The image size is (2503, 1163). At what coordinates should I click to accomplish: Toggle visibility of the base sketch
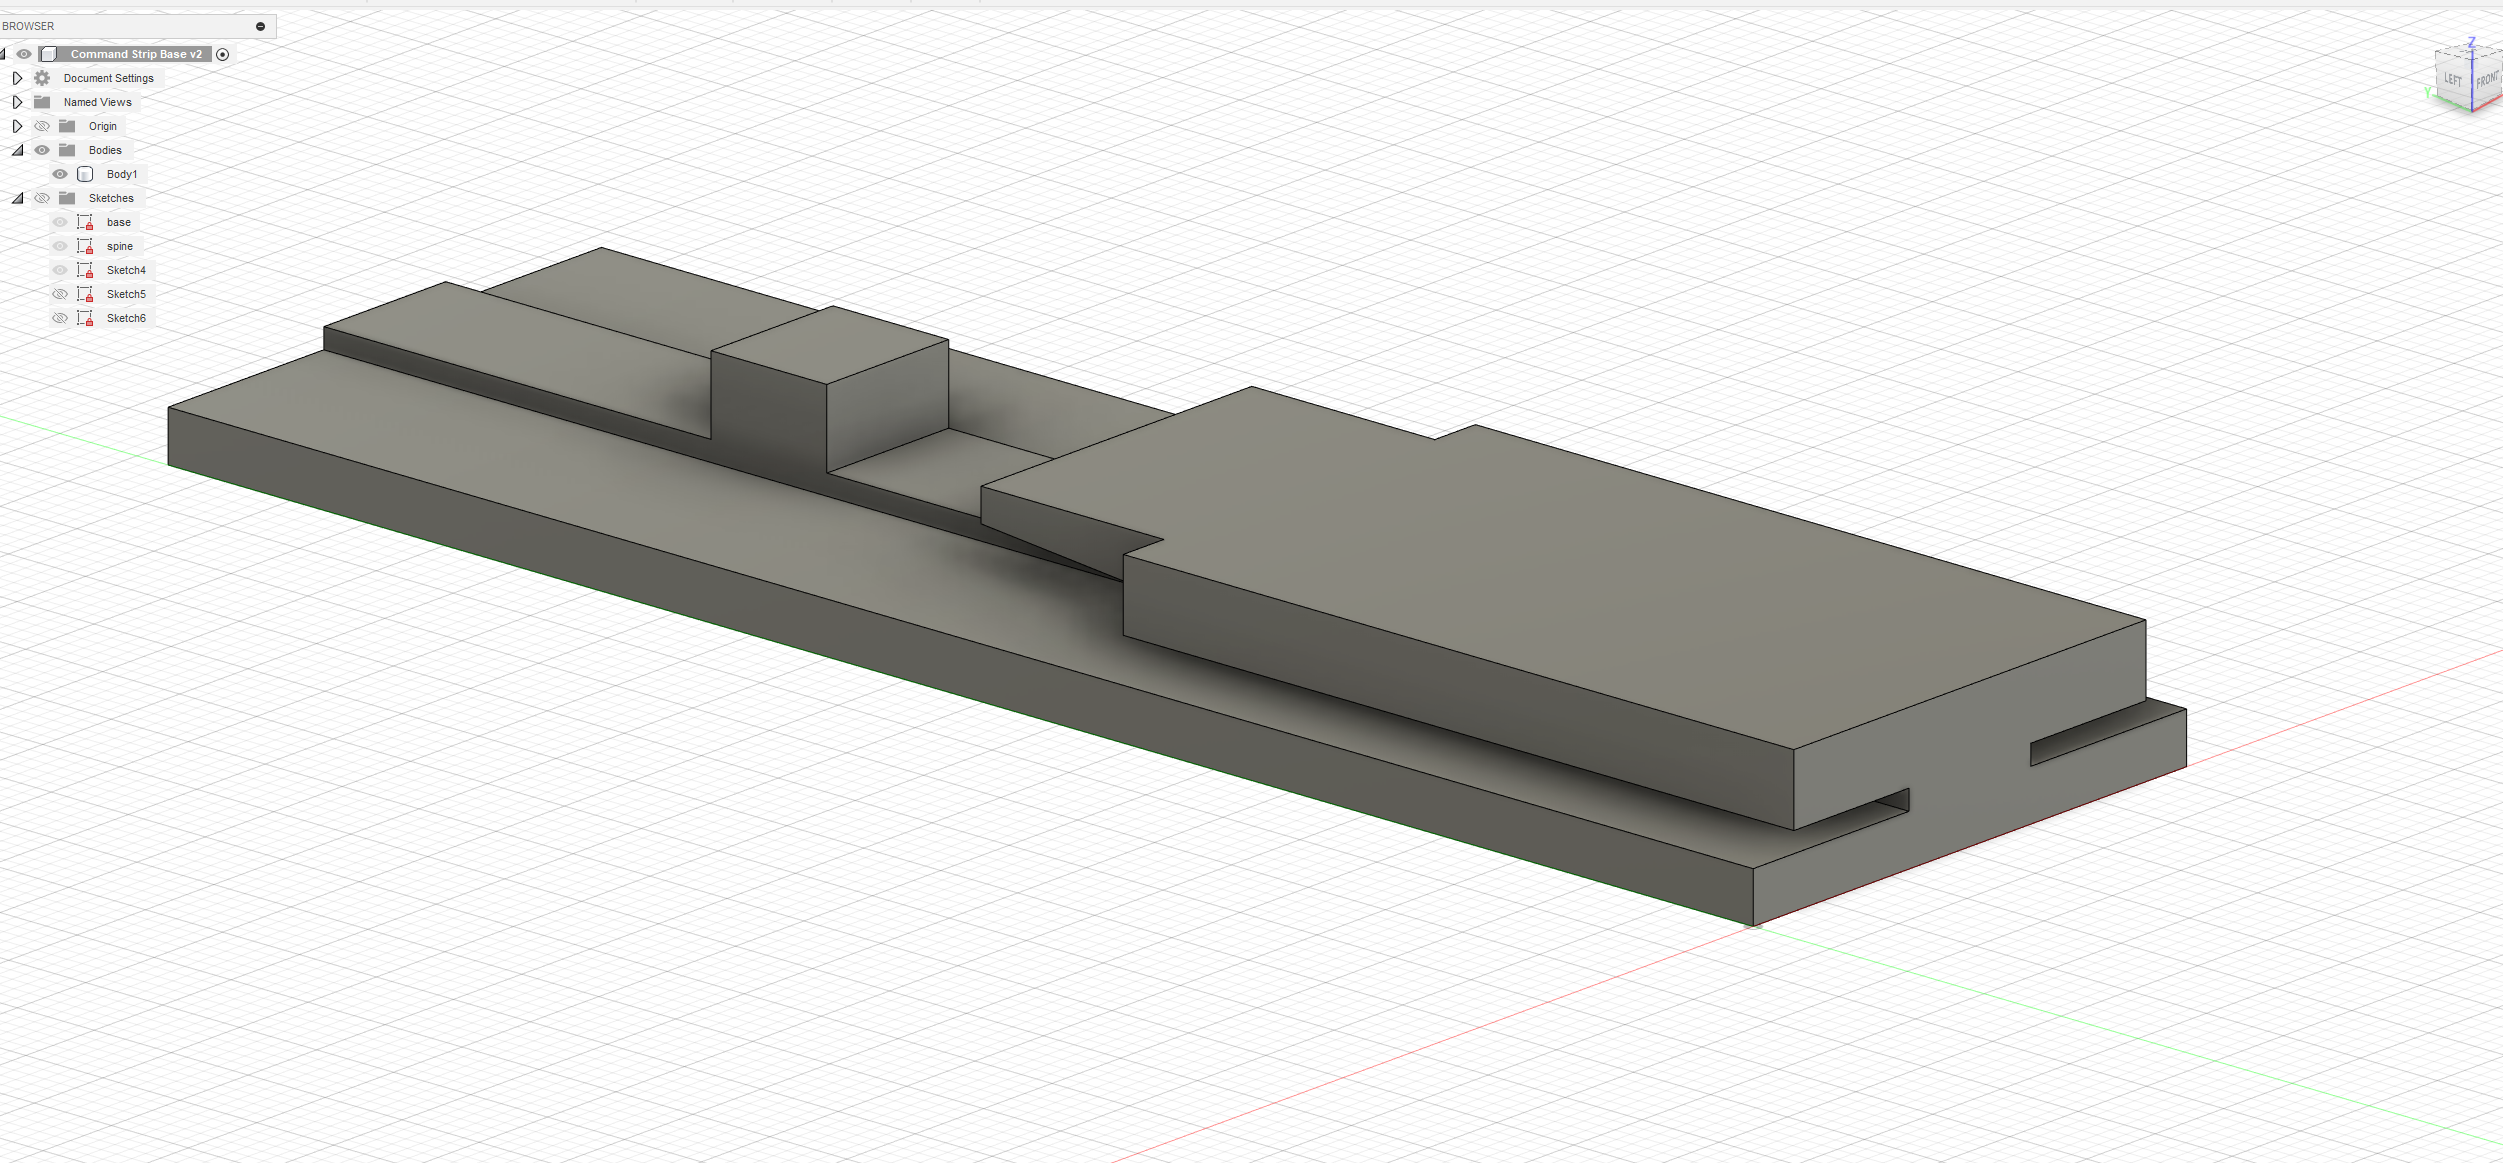(x=60, y=222)
